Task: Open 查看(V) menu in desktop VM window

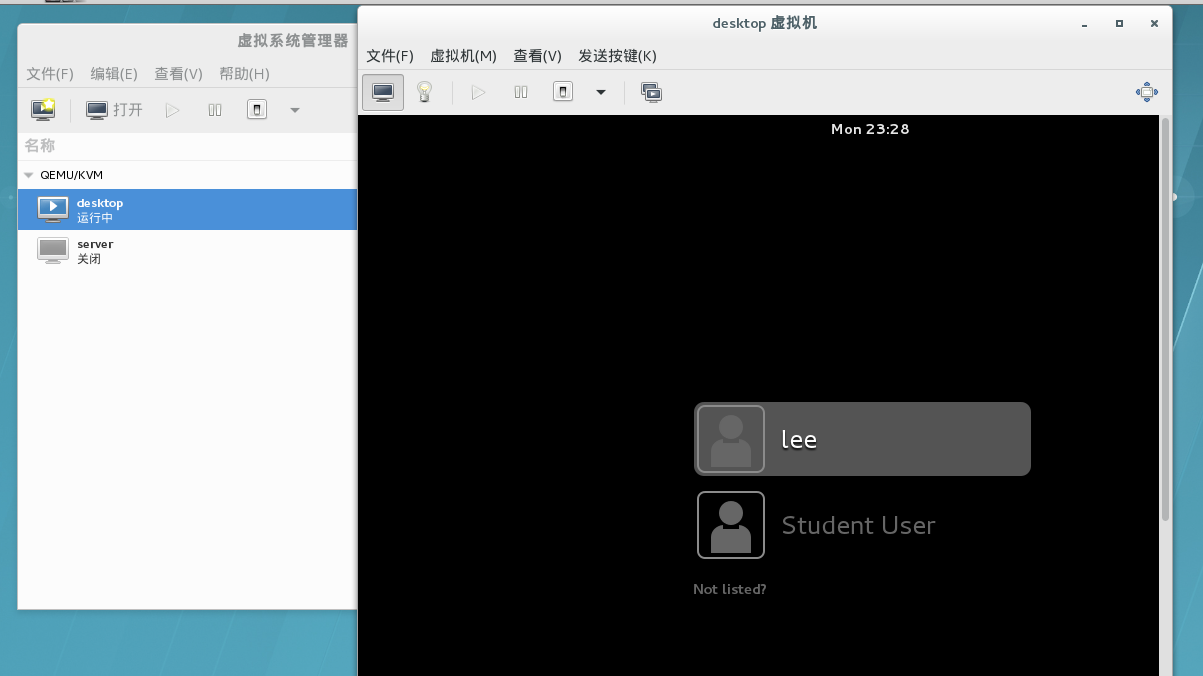Action: [537, 56]
